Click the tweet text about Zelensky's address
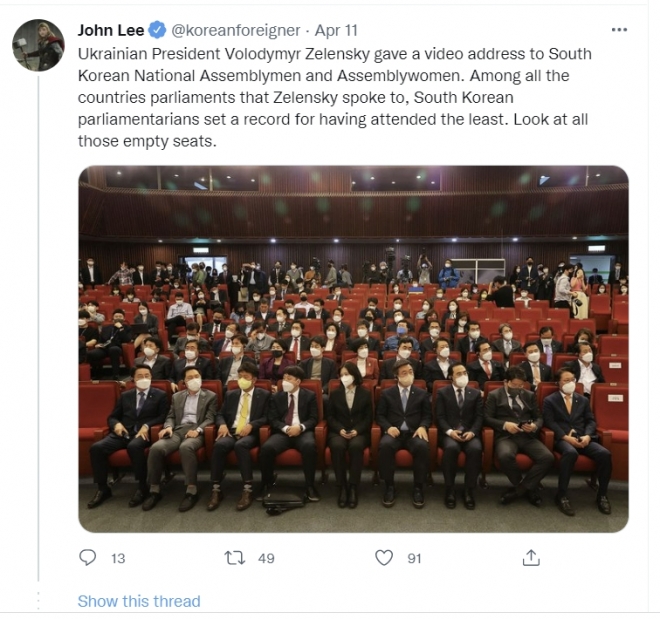This screenshot has width=660, height=619. [335, 98]
